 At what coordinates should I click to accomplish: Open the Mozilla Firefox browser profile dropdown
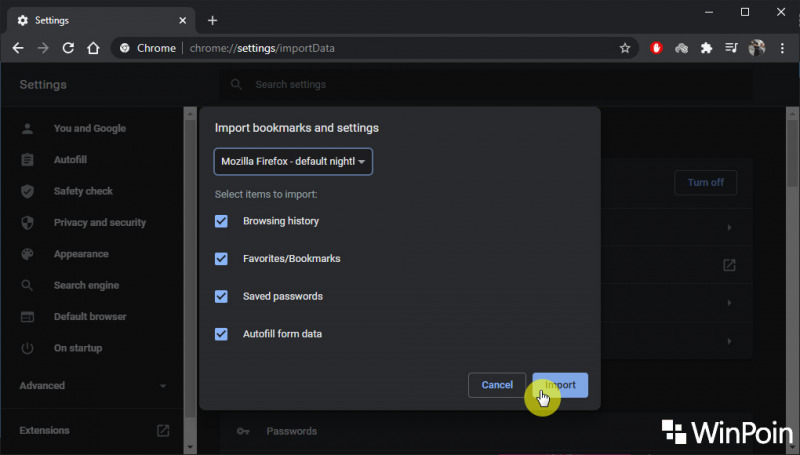tap(293, 162)
